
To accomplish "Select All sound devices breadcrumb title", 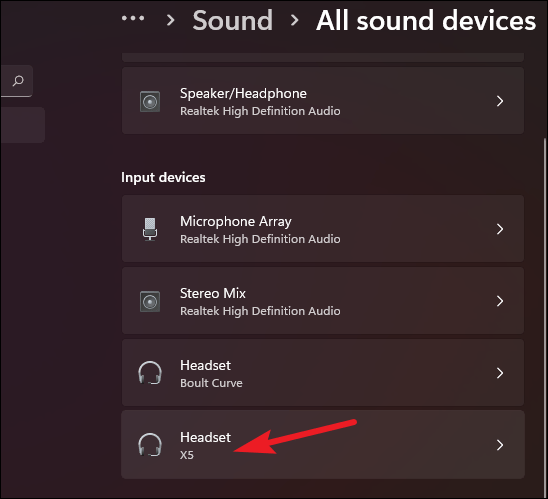I will pos(426,20).
